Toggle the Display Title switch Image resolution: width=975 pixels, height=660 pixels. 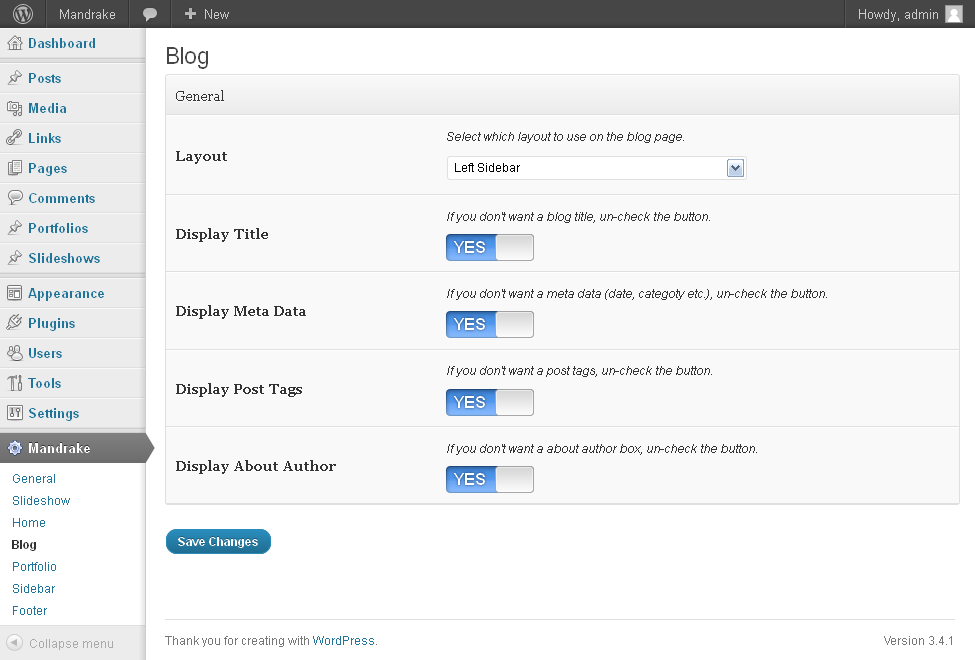[490, 247]
